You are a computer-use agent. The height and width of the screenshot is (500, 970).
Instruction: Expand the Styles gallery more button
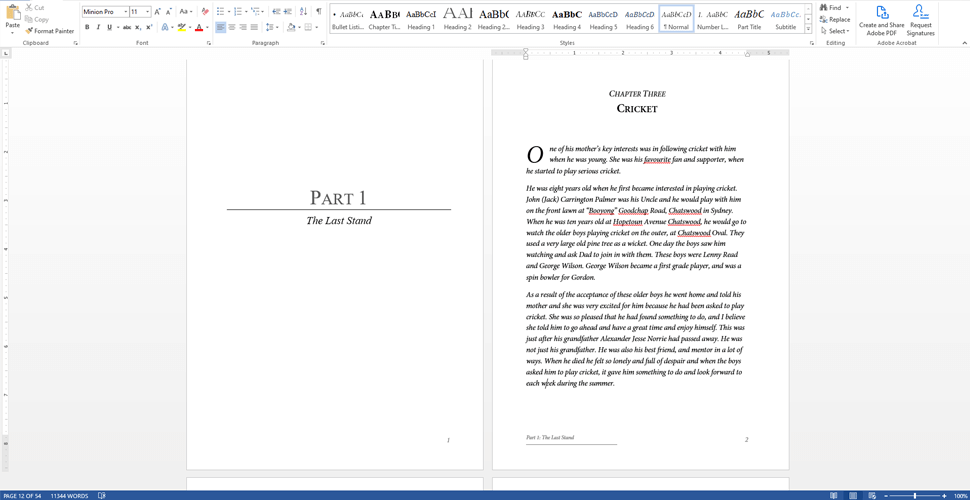click(x=809, y=29)
